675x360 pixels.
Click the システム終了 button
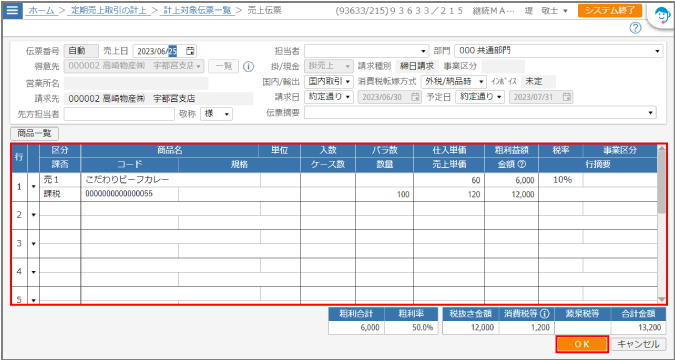click(610, 11)
